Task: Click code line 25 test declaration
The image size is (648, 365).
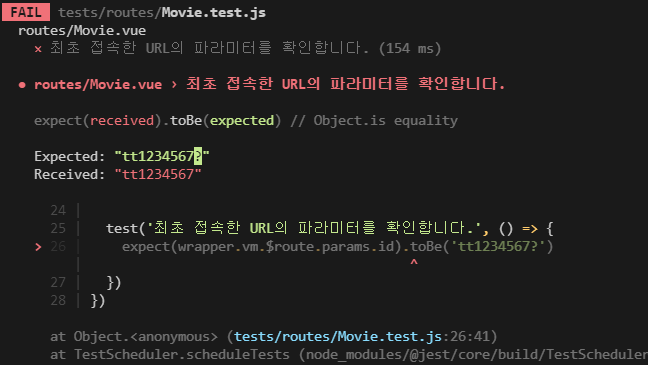Action: click(329, 228)
